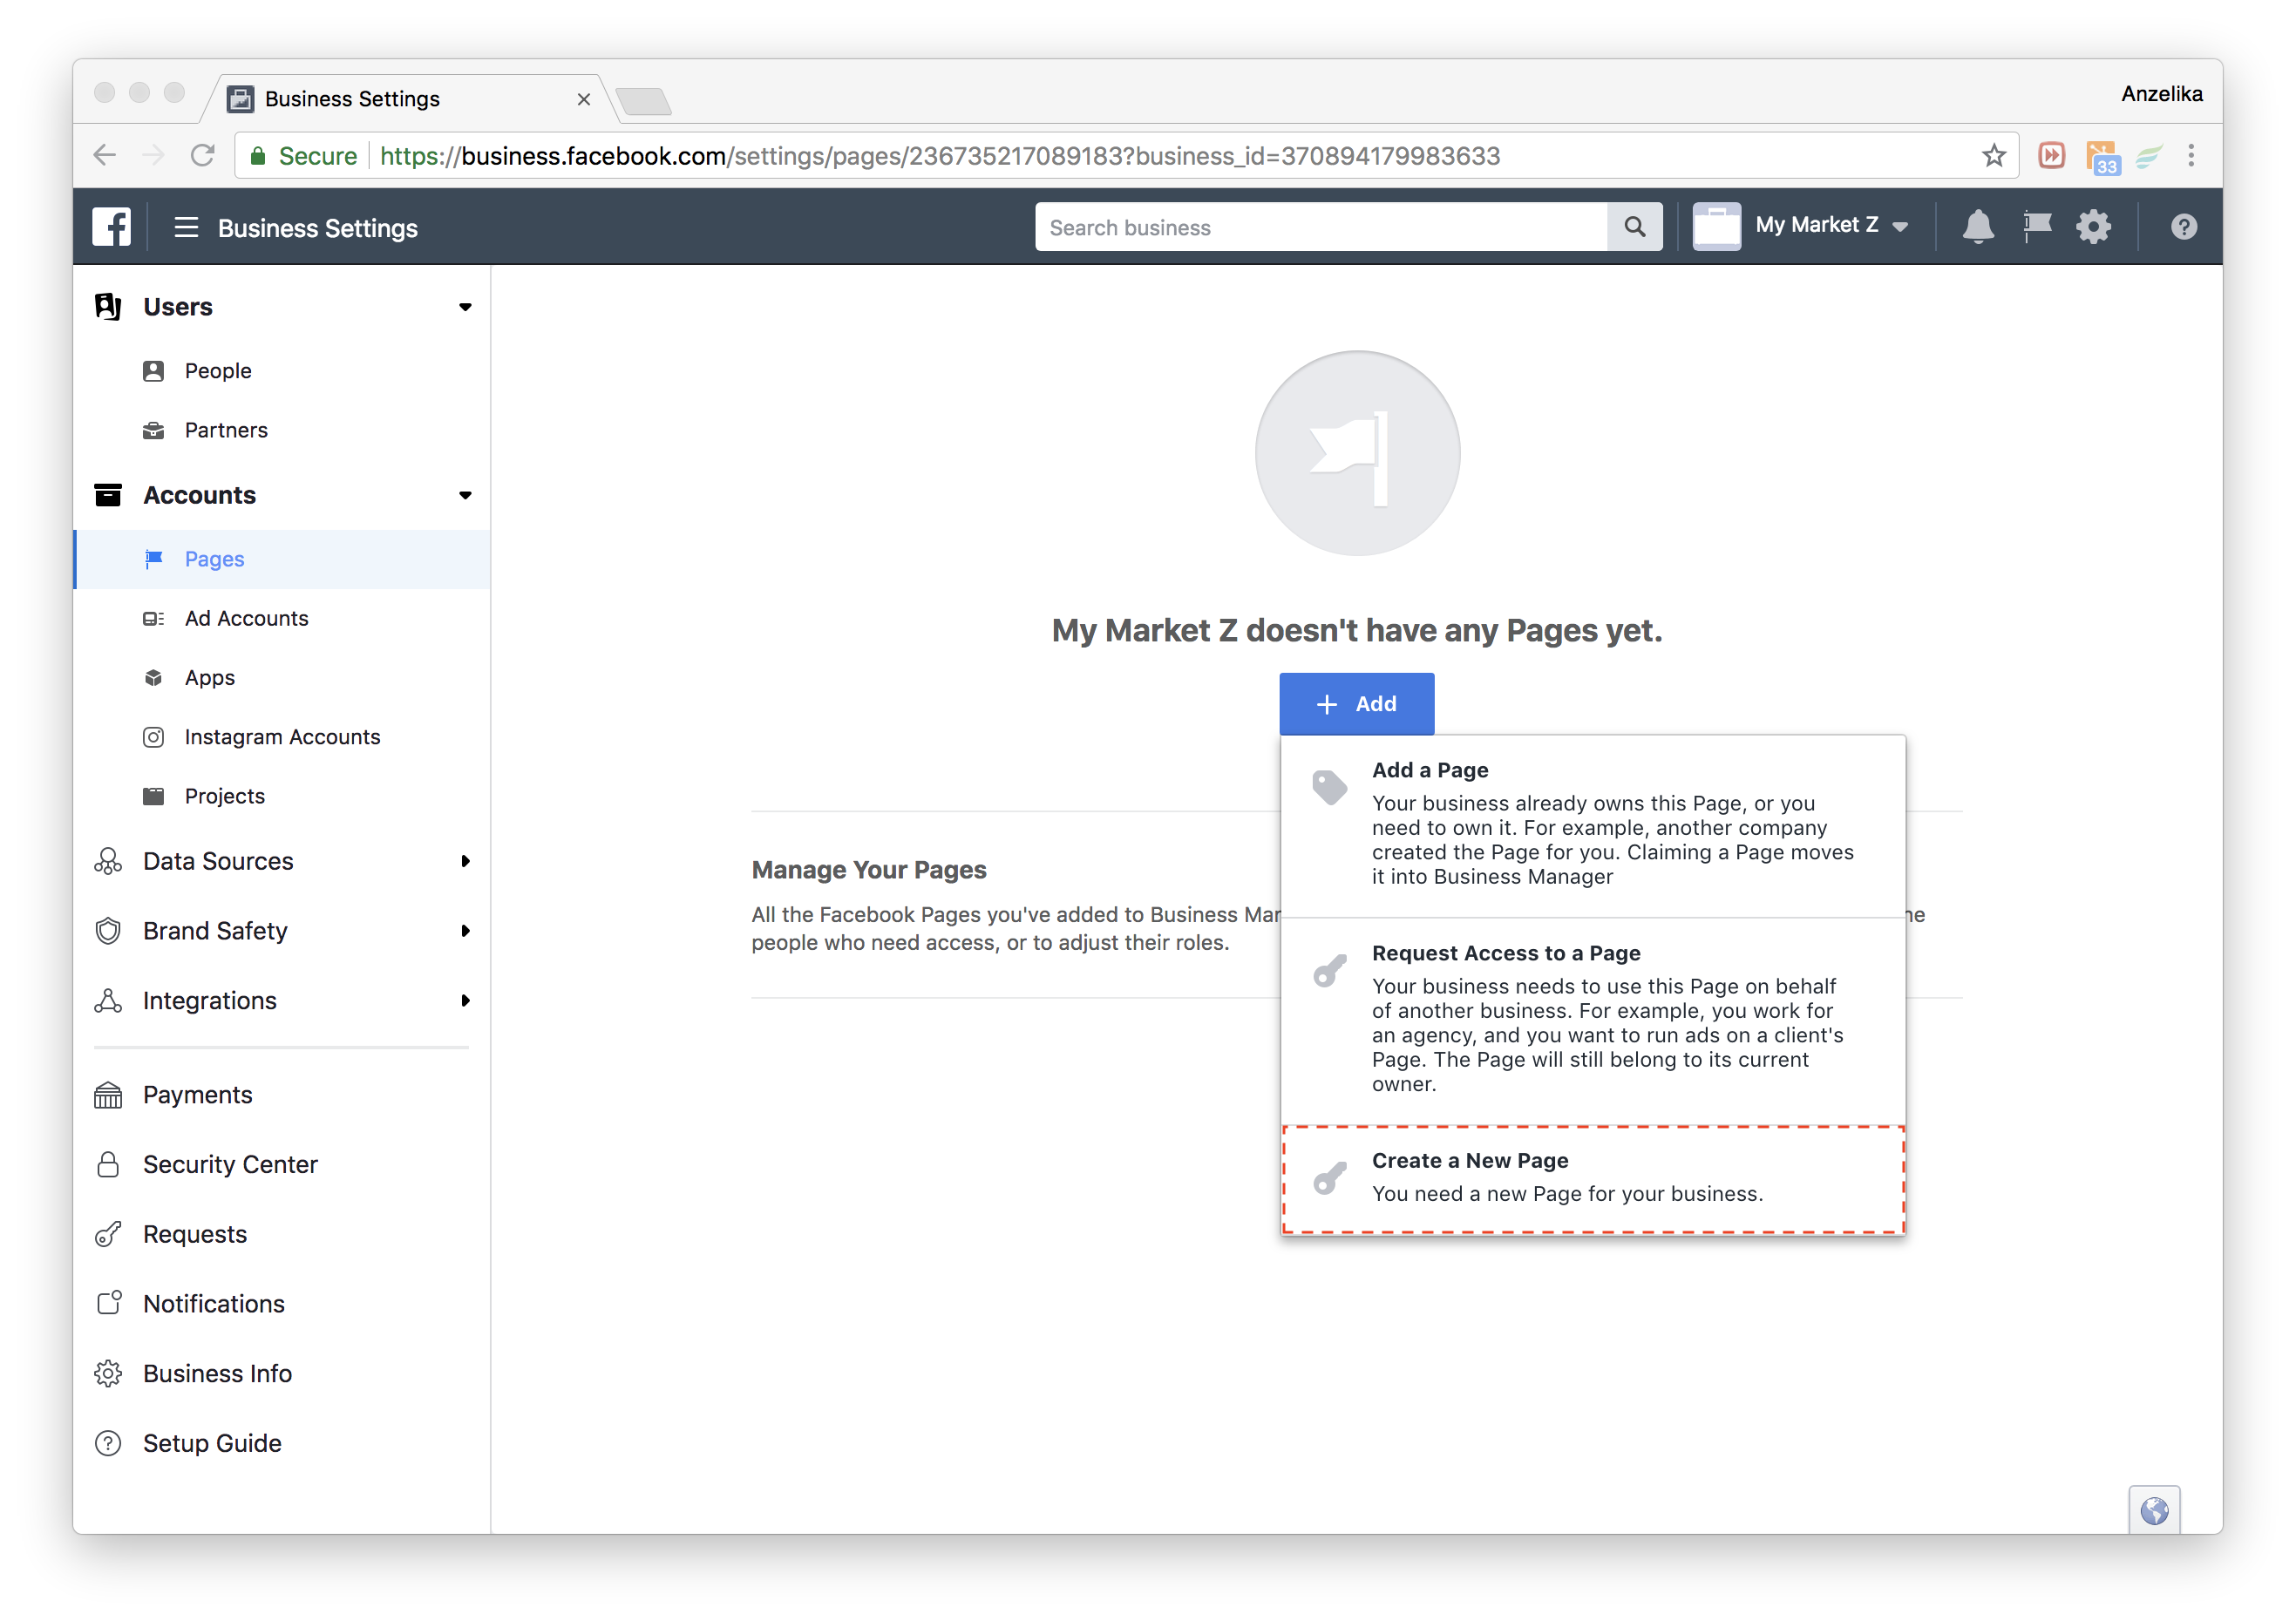Select the Business Settings browser tab
The width and height of the screenshot is (2296, 1621).
(410, 98)
